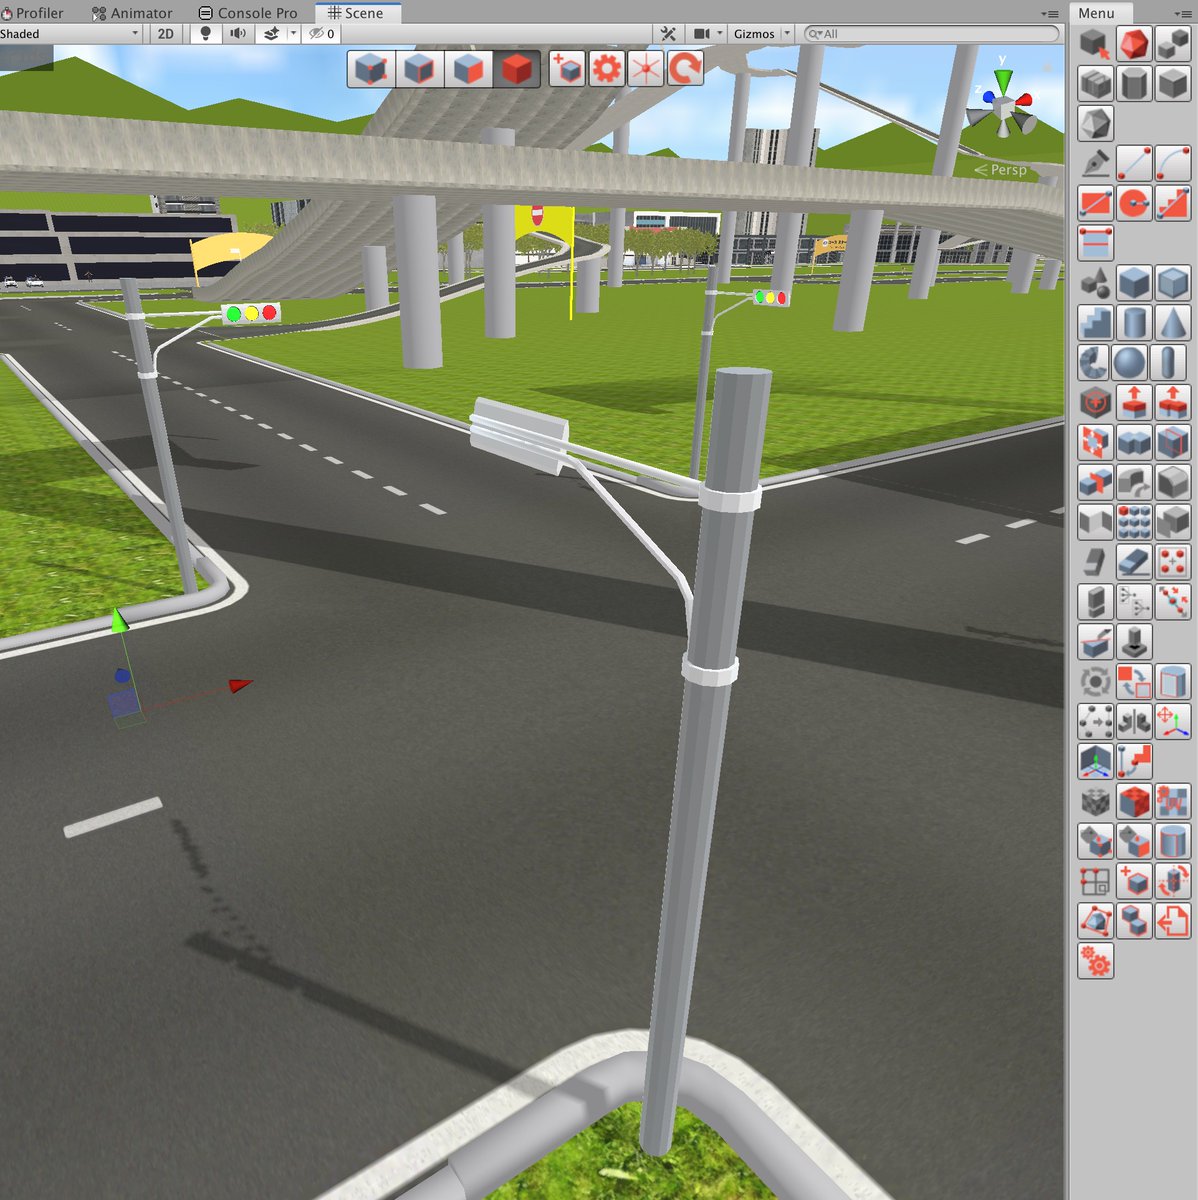
Task: Click the wrench tools icon near the search field
Action: [668, 33]
